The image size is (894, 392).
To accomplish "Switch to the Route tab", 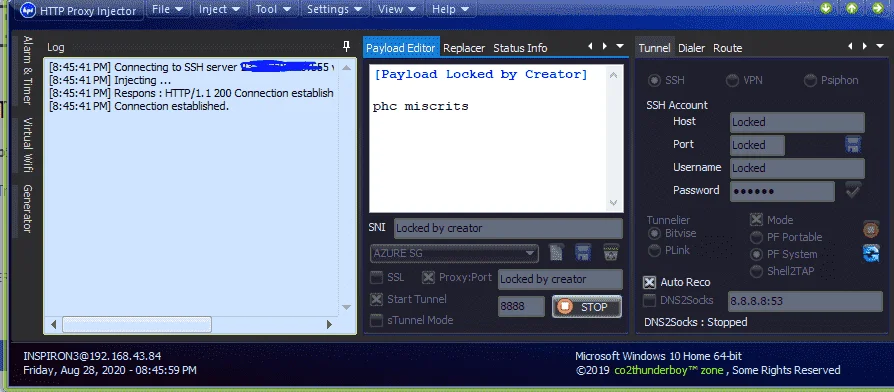I will pos(728,48).
